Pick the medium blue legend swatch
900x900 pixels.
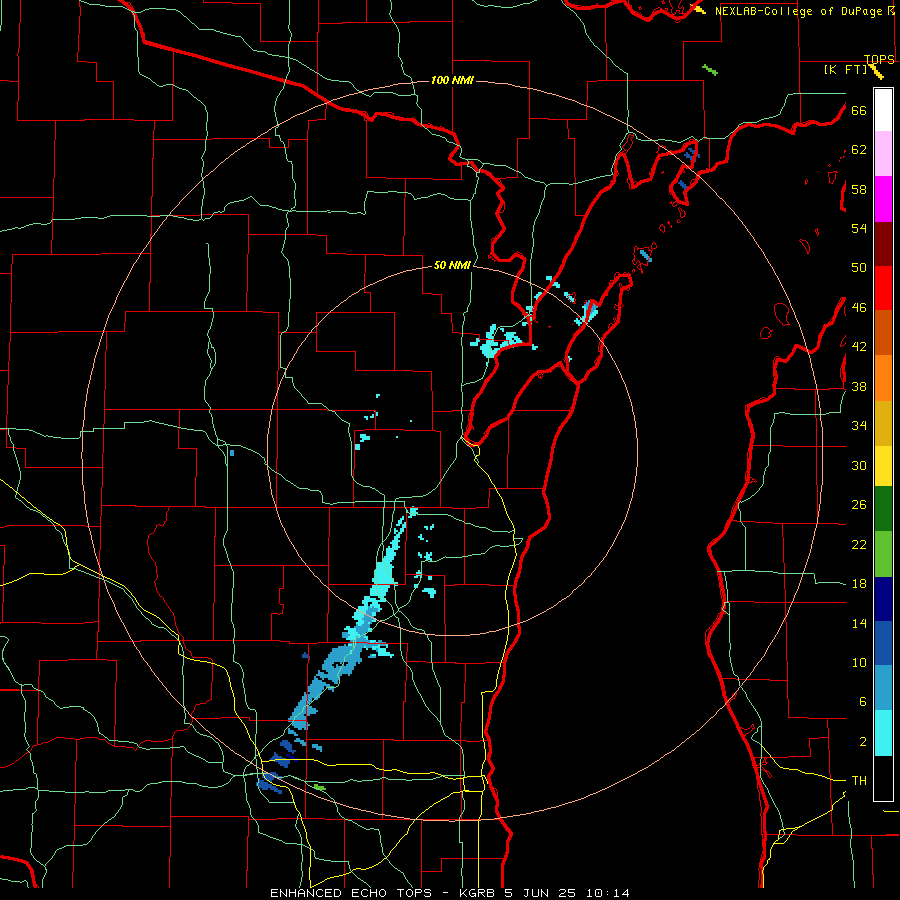point(883,643)
